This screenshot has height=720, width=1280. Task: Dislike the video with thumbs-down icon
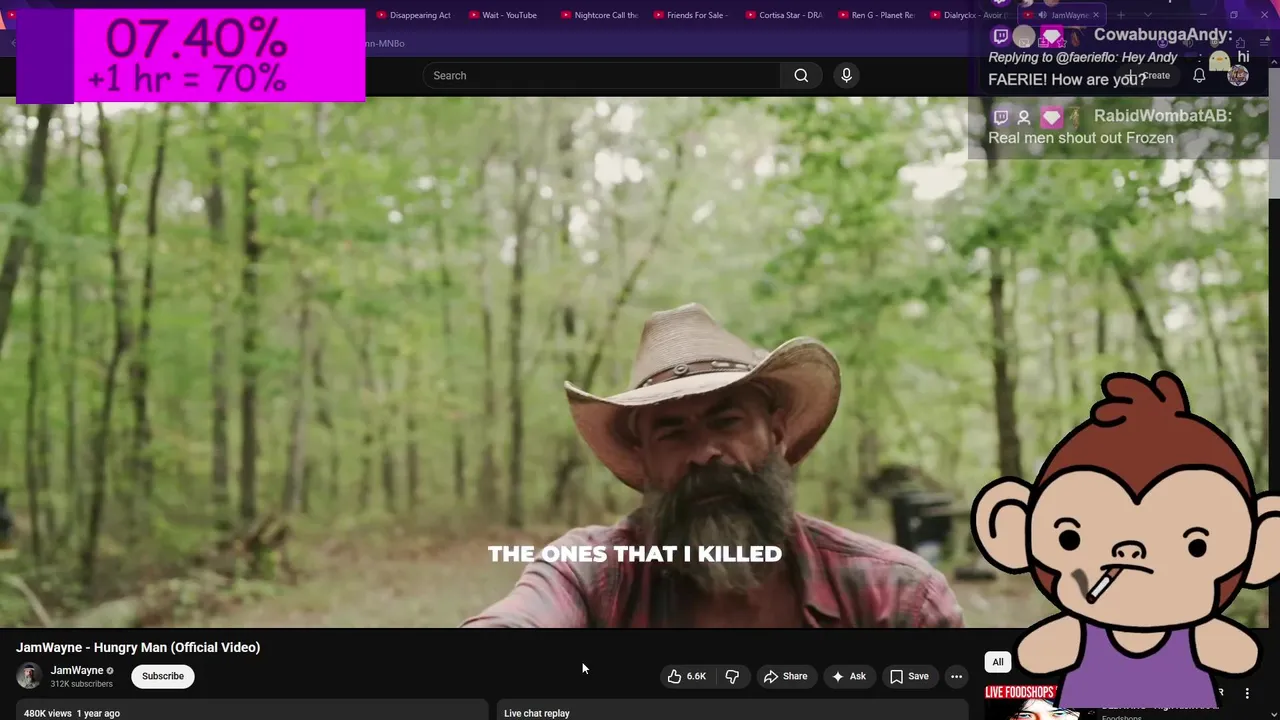tap(732, 676)
